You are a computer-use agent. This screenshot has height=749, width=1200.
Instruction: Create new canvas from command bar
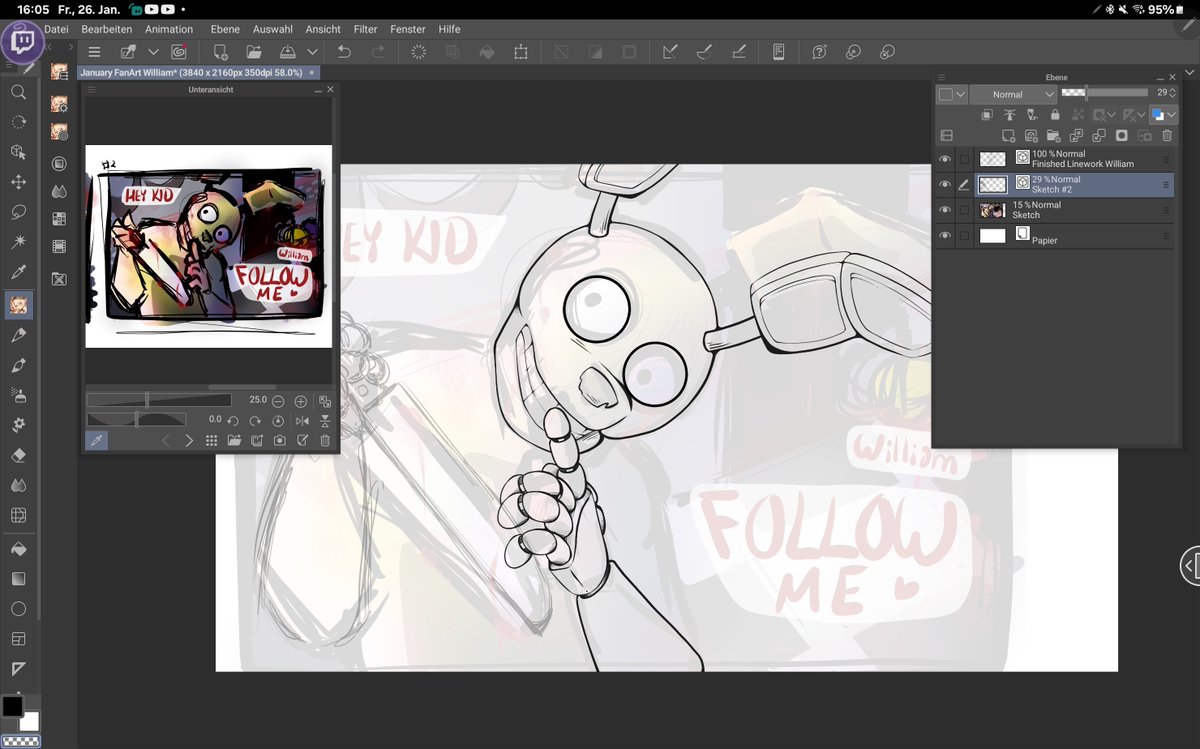click(220, 52)
